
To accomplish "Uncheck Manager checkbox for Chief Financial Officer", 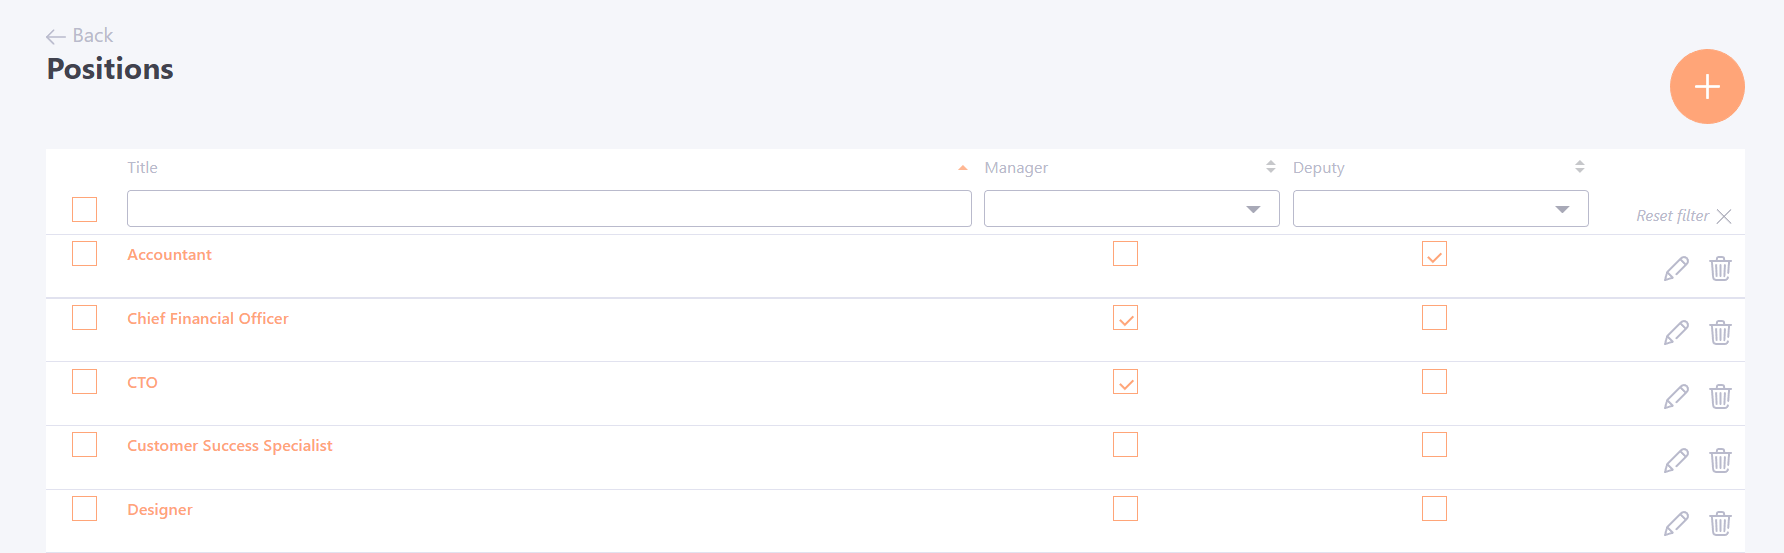I will click(x=1125, y=318).
